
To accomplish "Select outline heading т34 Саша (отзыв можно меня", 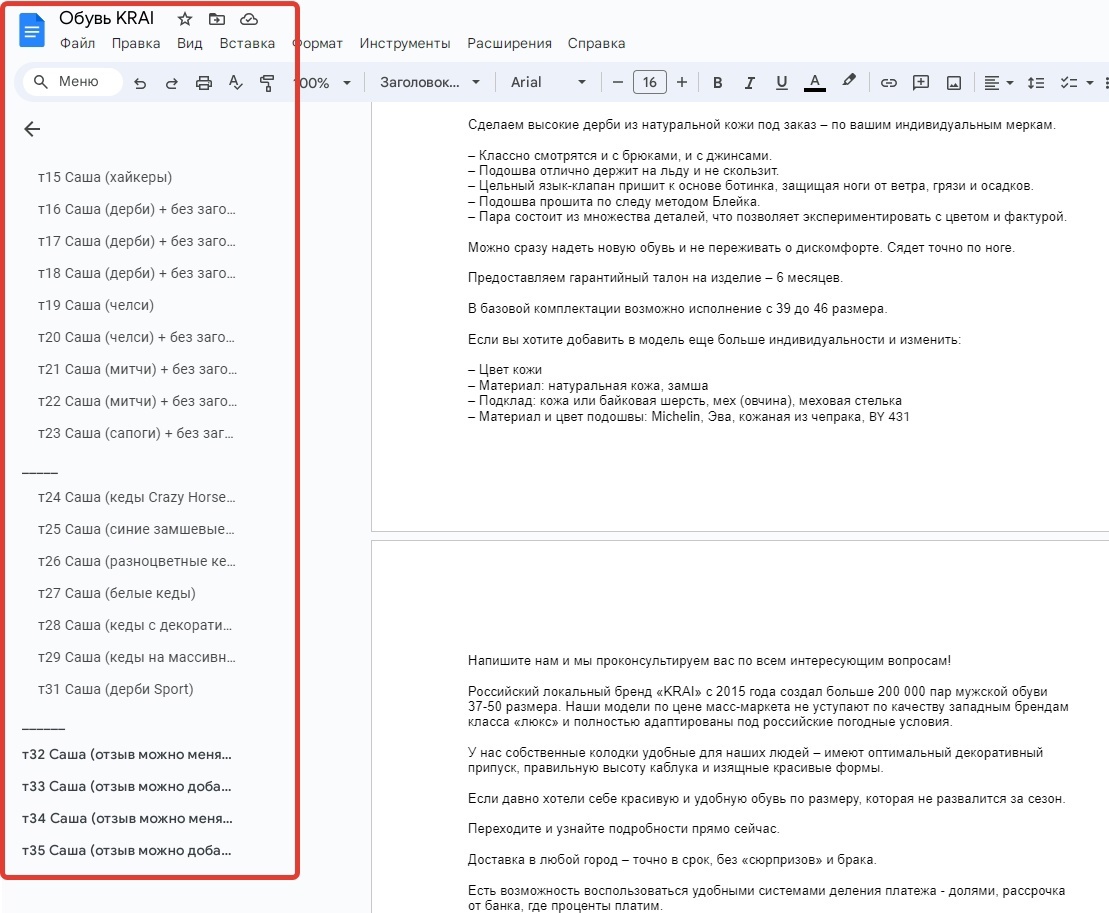I will coord(127,818).
